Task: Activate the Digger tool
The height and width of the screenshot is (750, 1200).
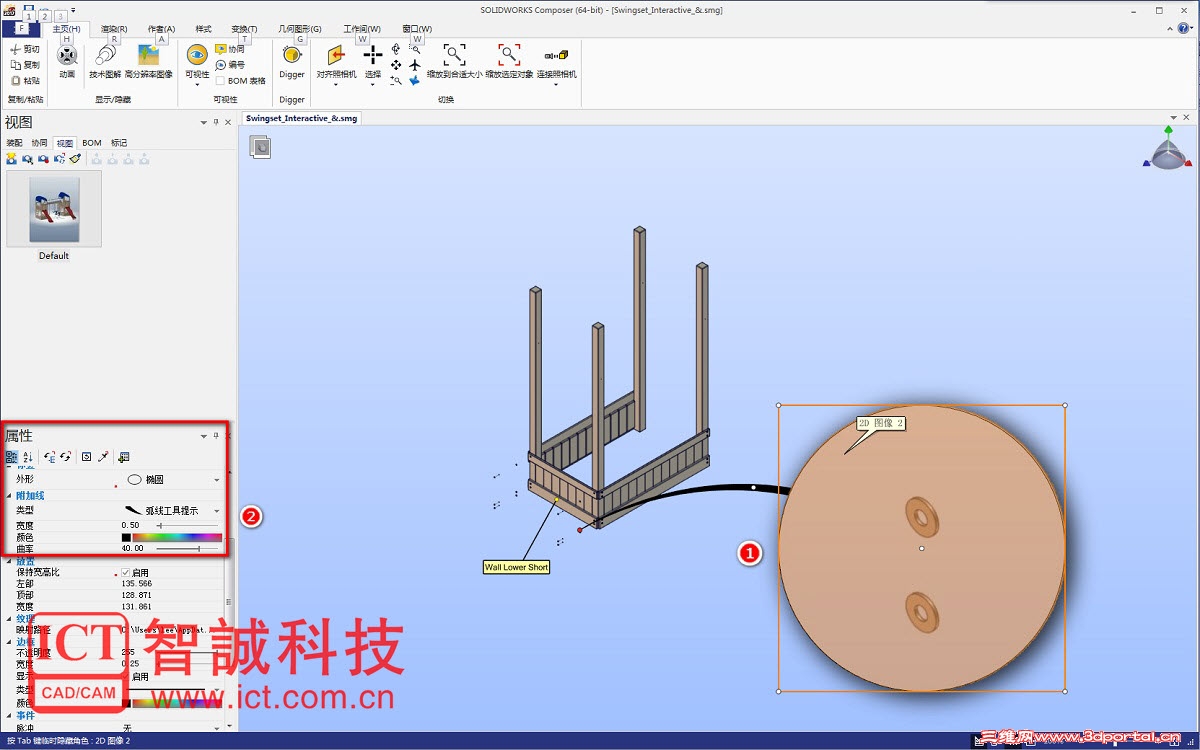Action: (292, 61)
